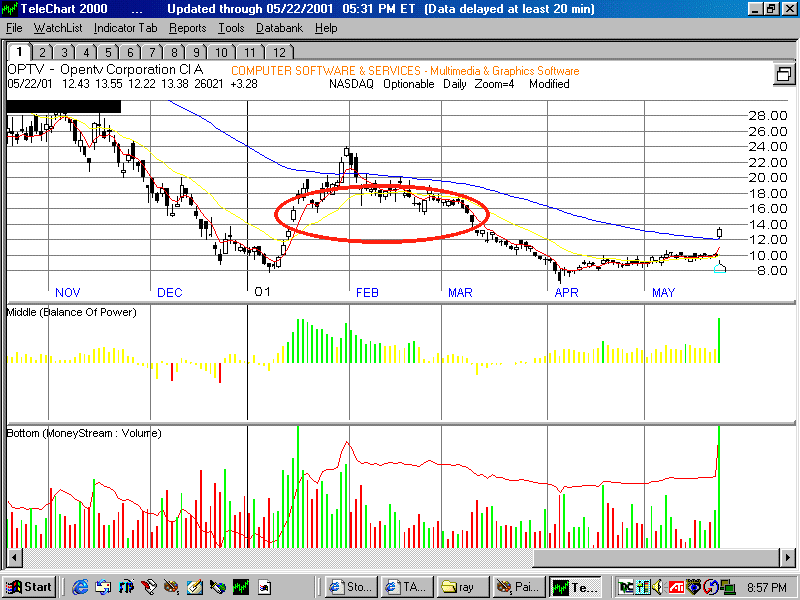Switch to chart tab 12

(x=279, y=52)
